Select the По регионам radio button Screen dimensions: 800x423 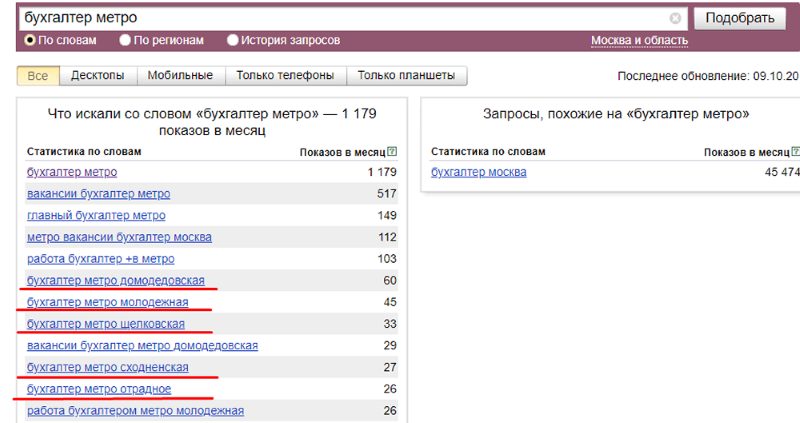125,40
